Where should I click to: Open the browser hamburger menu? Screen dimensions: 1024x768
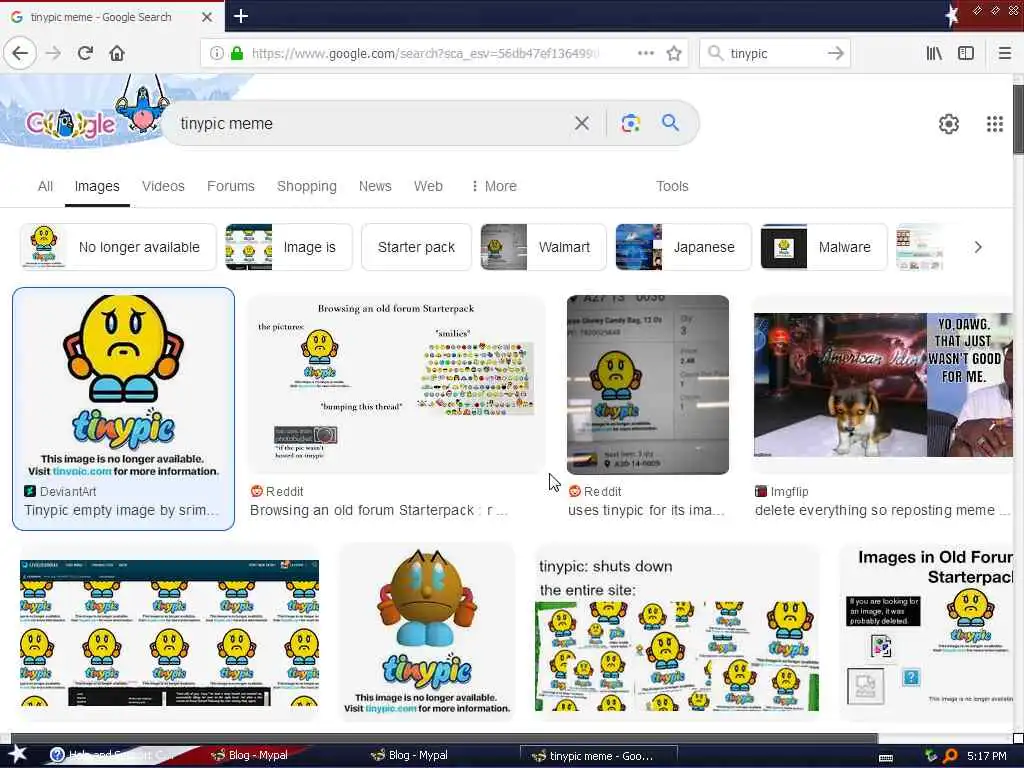coord(1004,53)
